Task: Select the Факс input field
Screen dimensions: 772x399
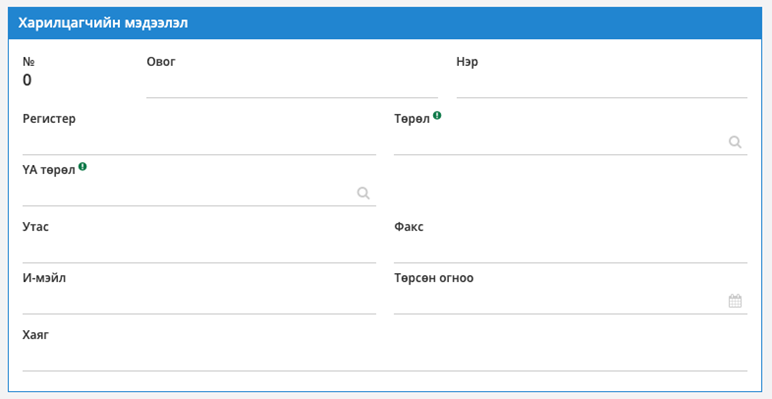Action: pos(571,250)
